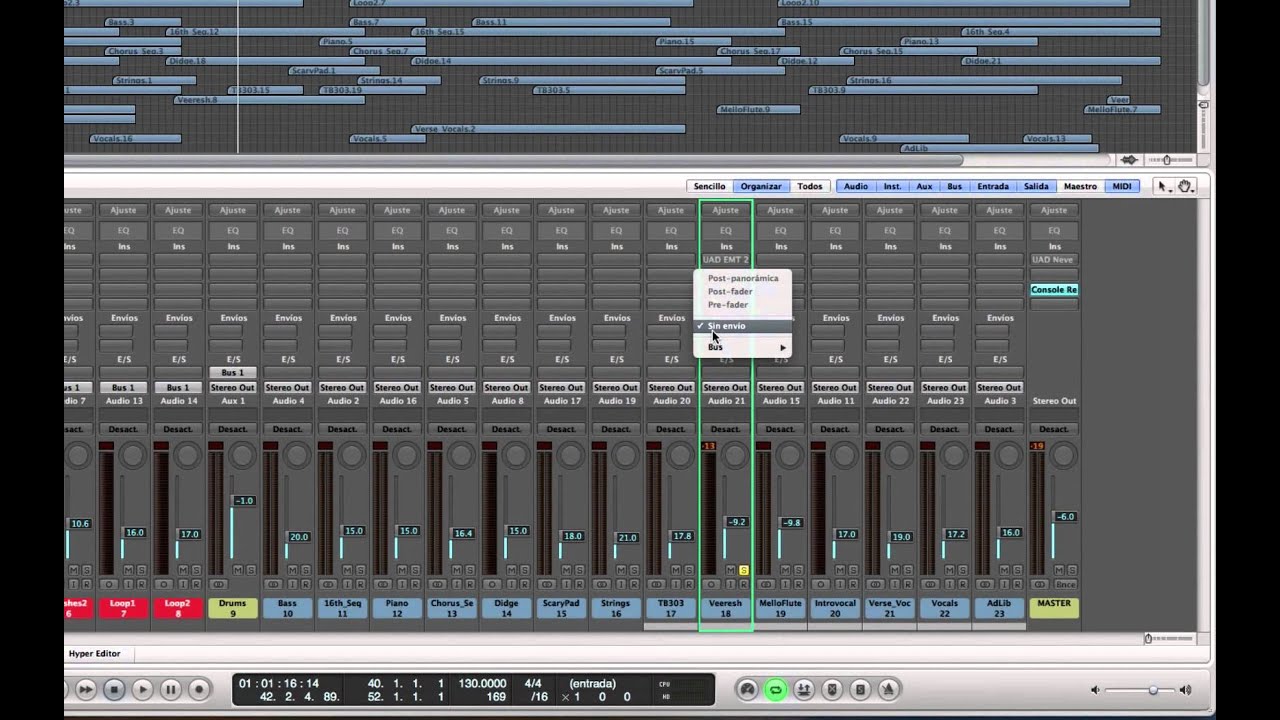
Task: Toggle stereo format icon on the Strings channel
Action: 602,584
